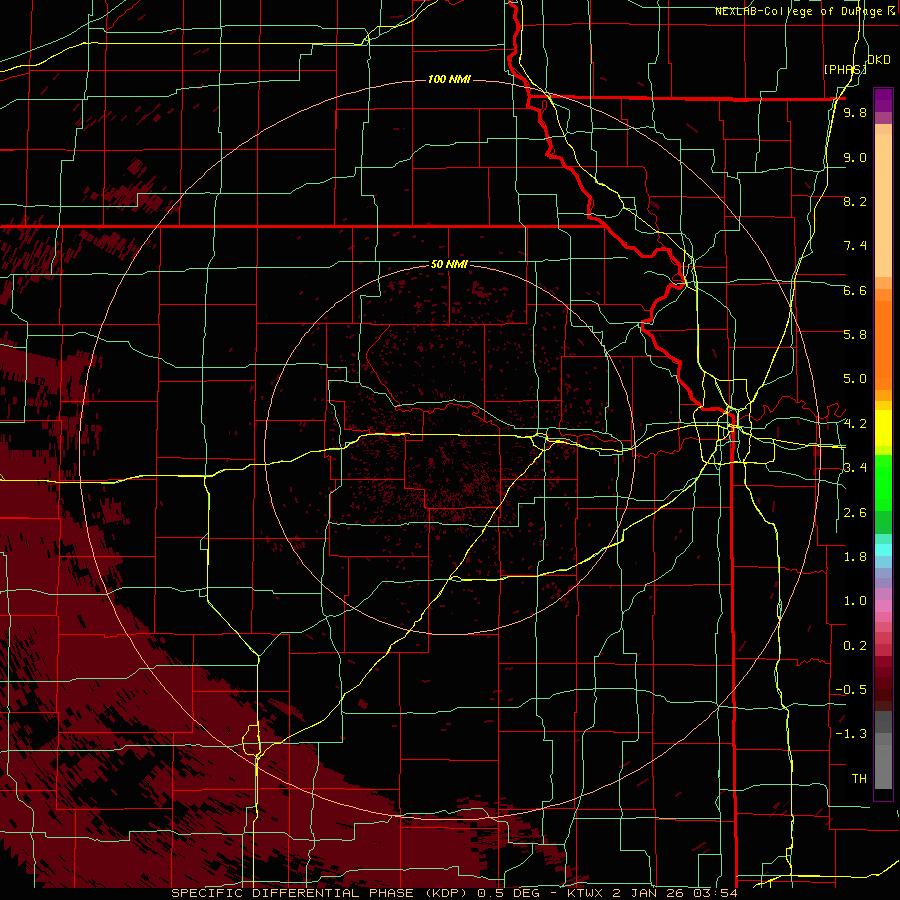Click the '4.2' legend value
900x900 pixels.
pos(855,424)
